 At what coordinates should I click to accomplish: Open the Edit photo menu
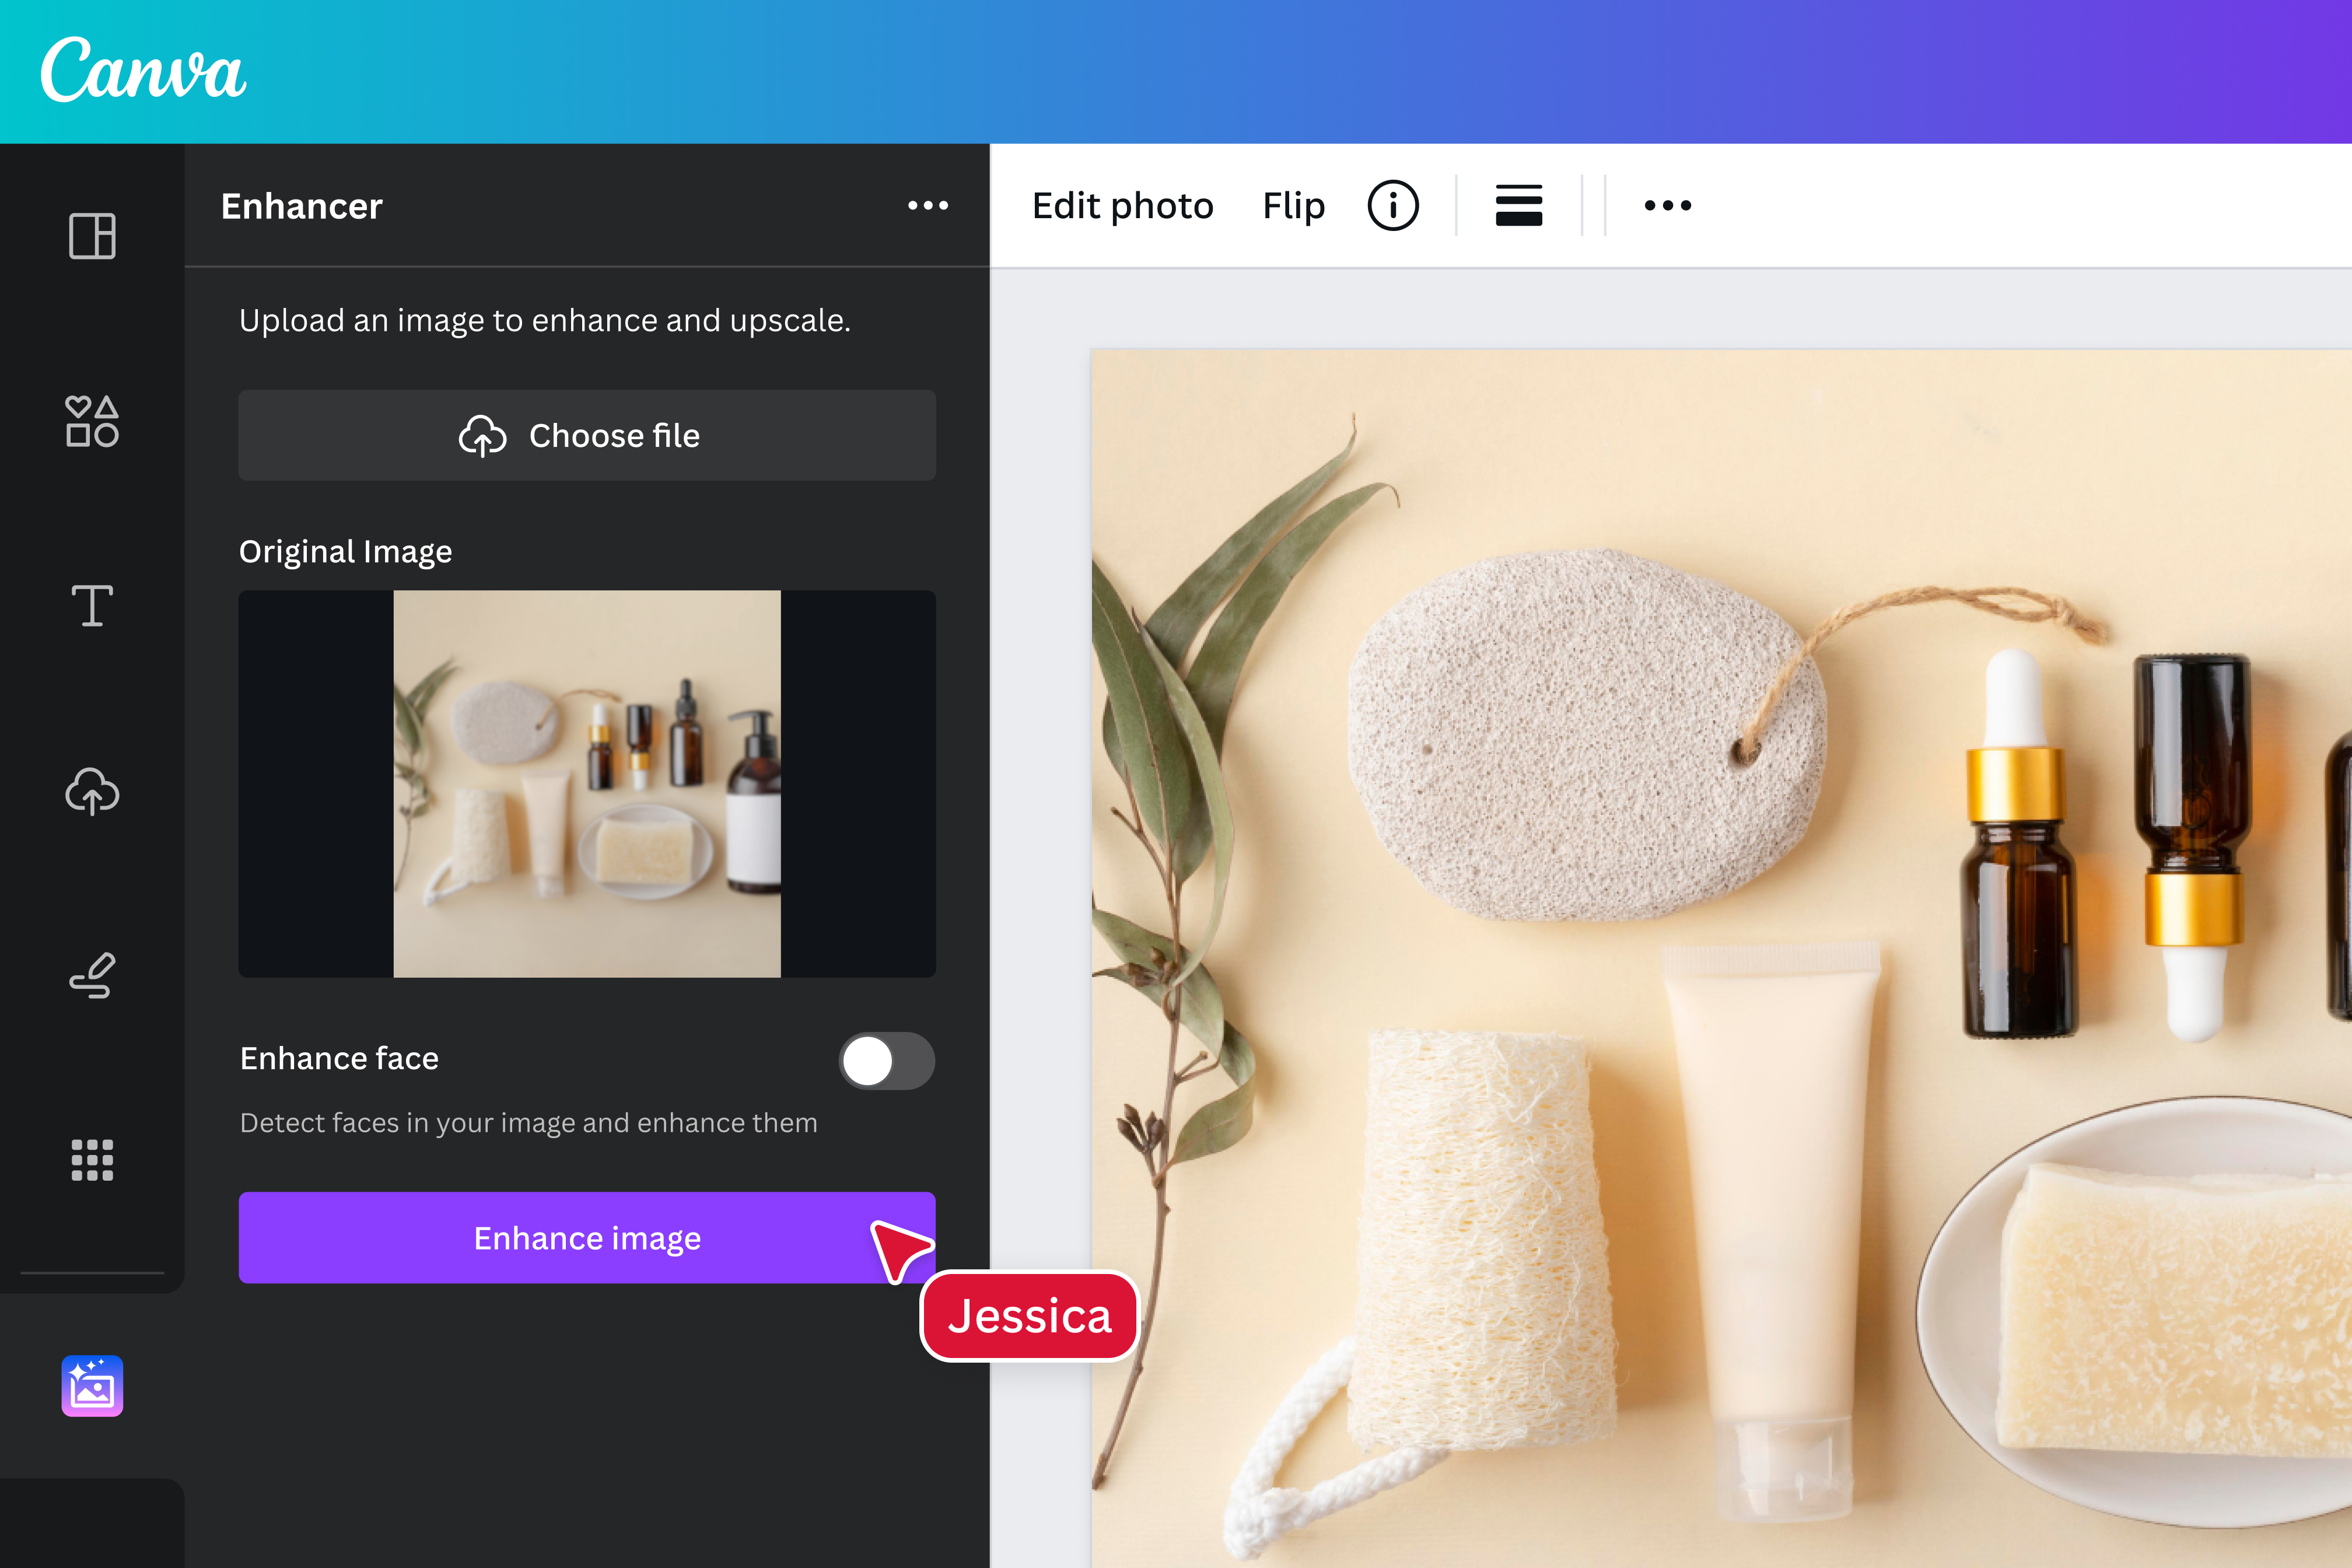pos(1122,205)
